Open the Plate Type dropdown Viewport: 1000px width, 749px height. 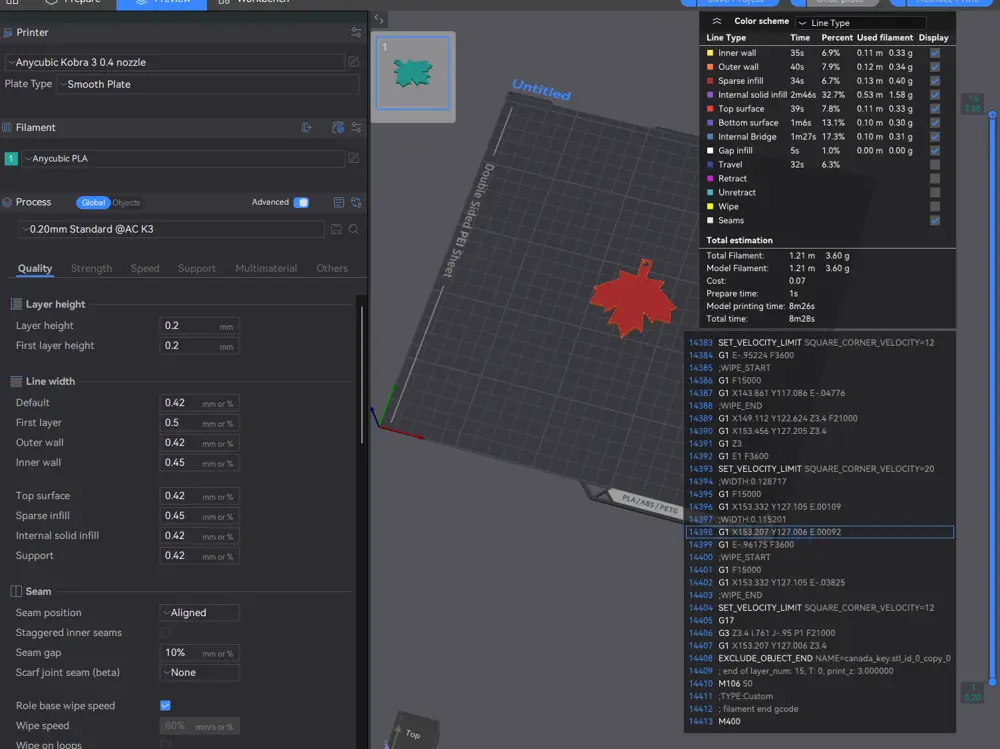pyautogui.click(x=208, y=84)
